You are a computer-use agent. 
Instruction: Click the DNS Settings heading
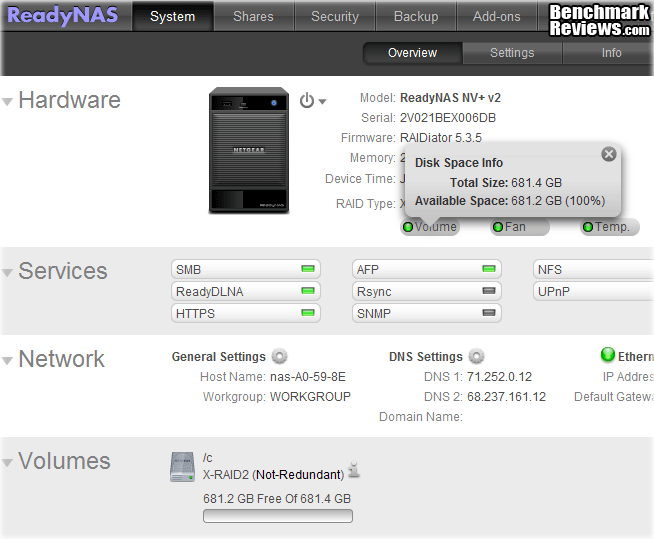pyautogui.click(x=426, y=357)
